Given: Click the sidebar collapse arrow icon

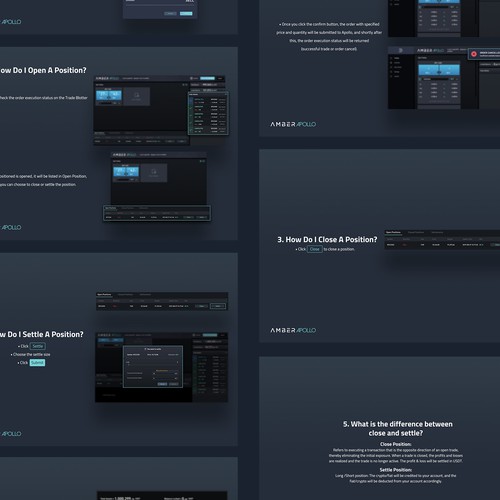Looking at the screenshot, I should coord(400,50).
